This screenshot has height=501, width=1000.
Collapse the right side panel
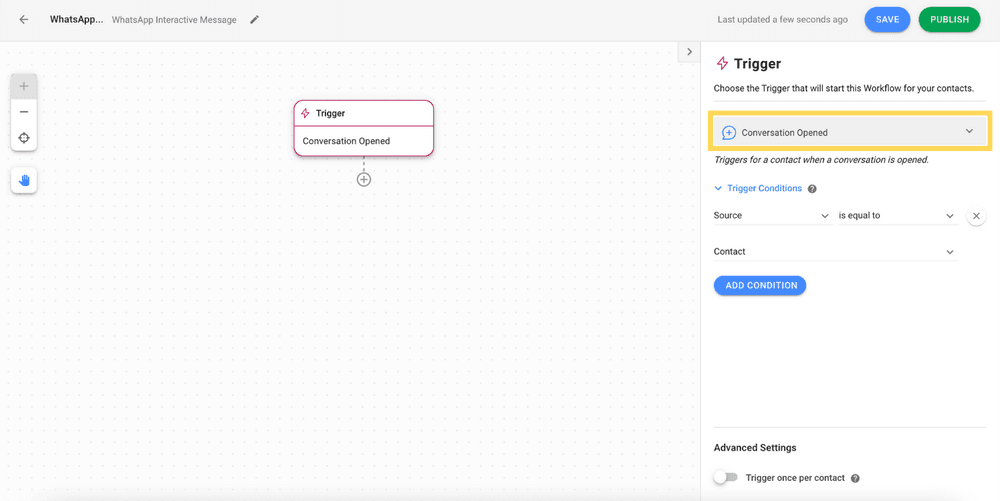(x=689, y=52)
